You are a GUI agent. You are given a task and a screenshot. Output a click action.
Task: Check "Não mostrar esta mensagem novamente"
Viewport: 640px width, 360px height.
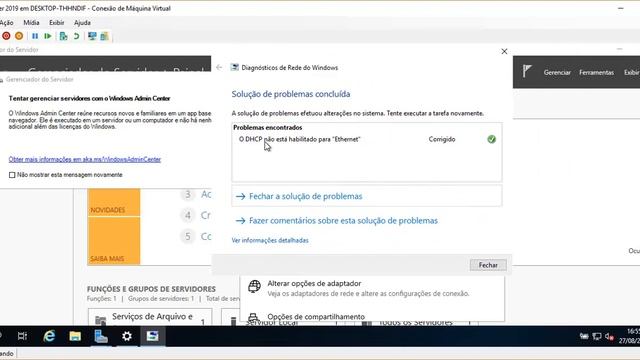[x=12, y=175]
